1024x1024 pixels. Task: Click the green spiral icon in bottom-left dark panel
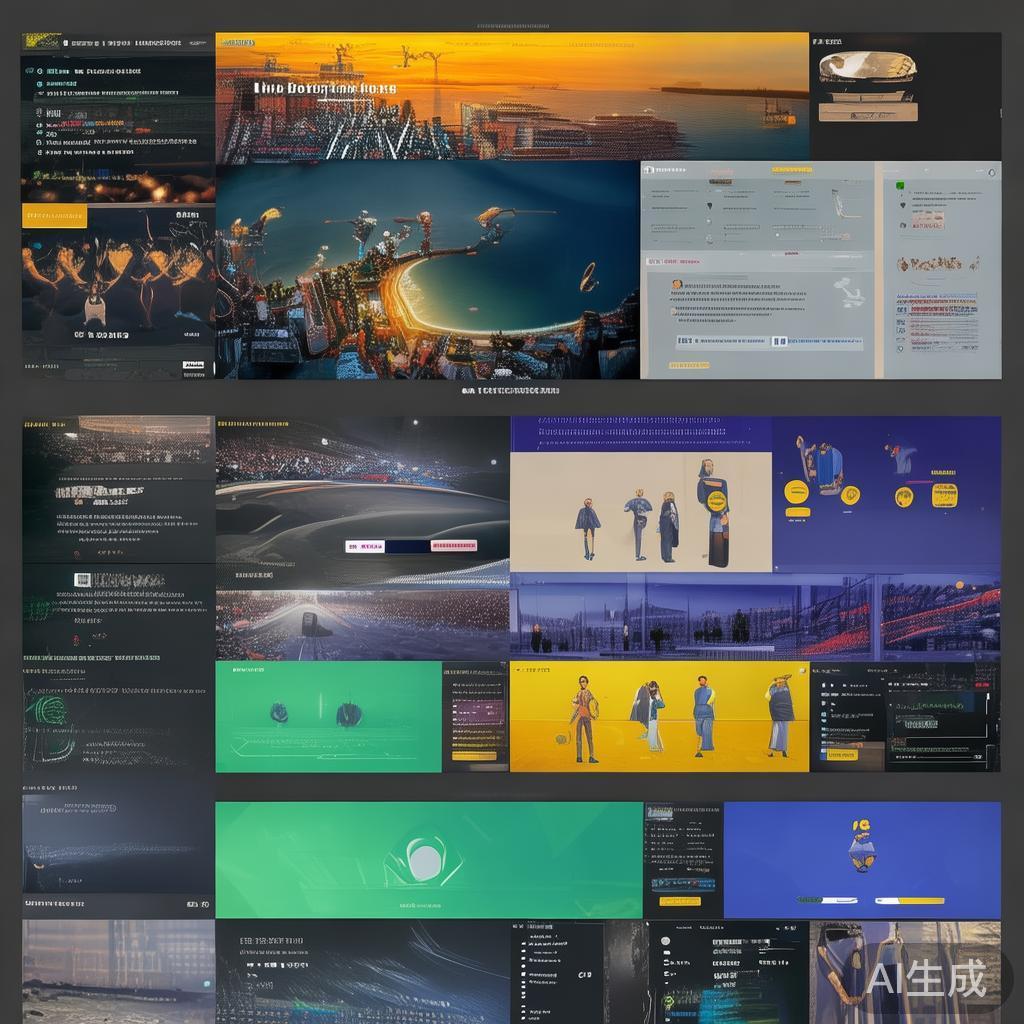pos(50,712)
